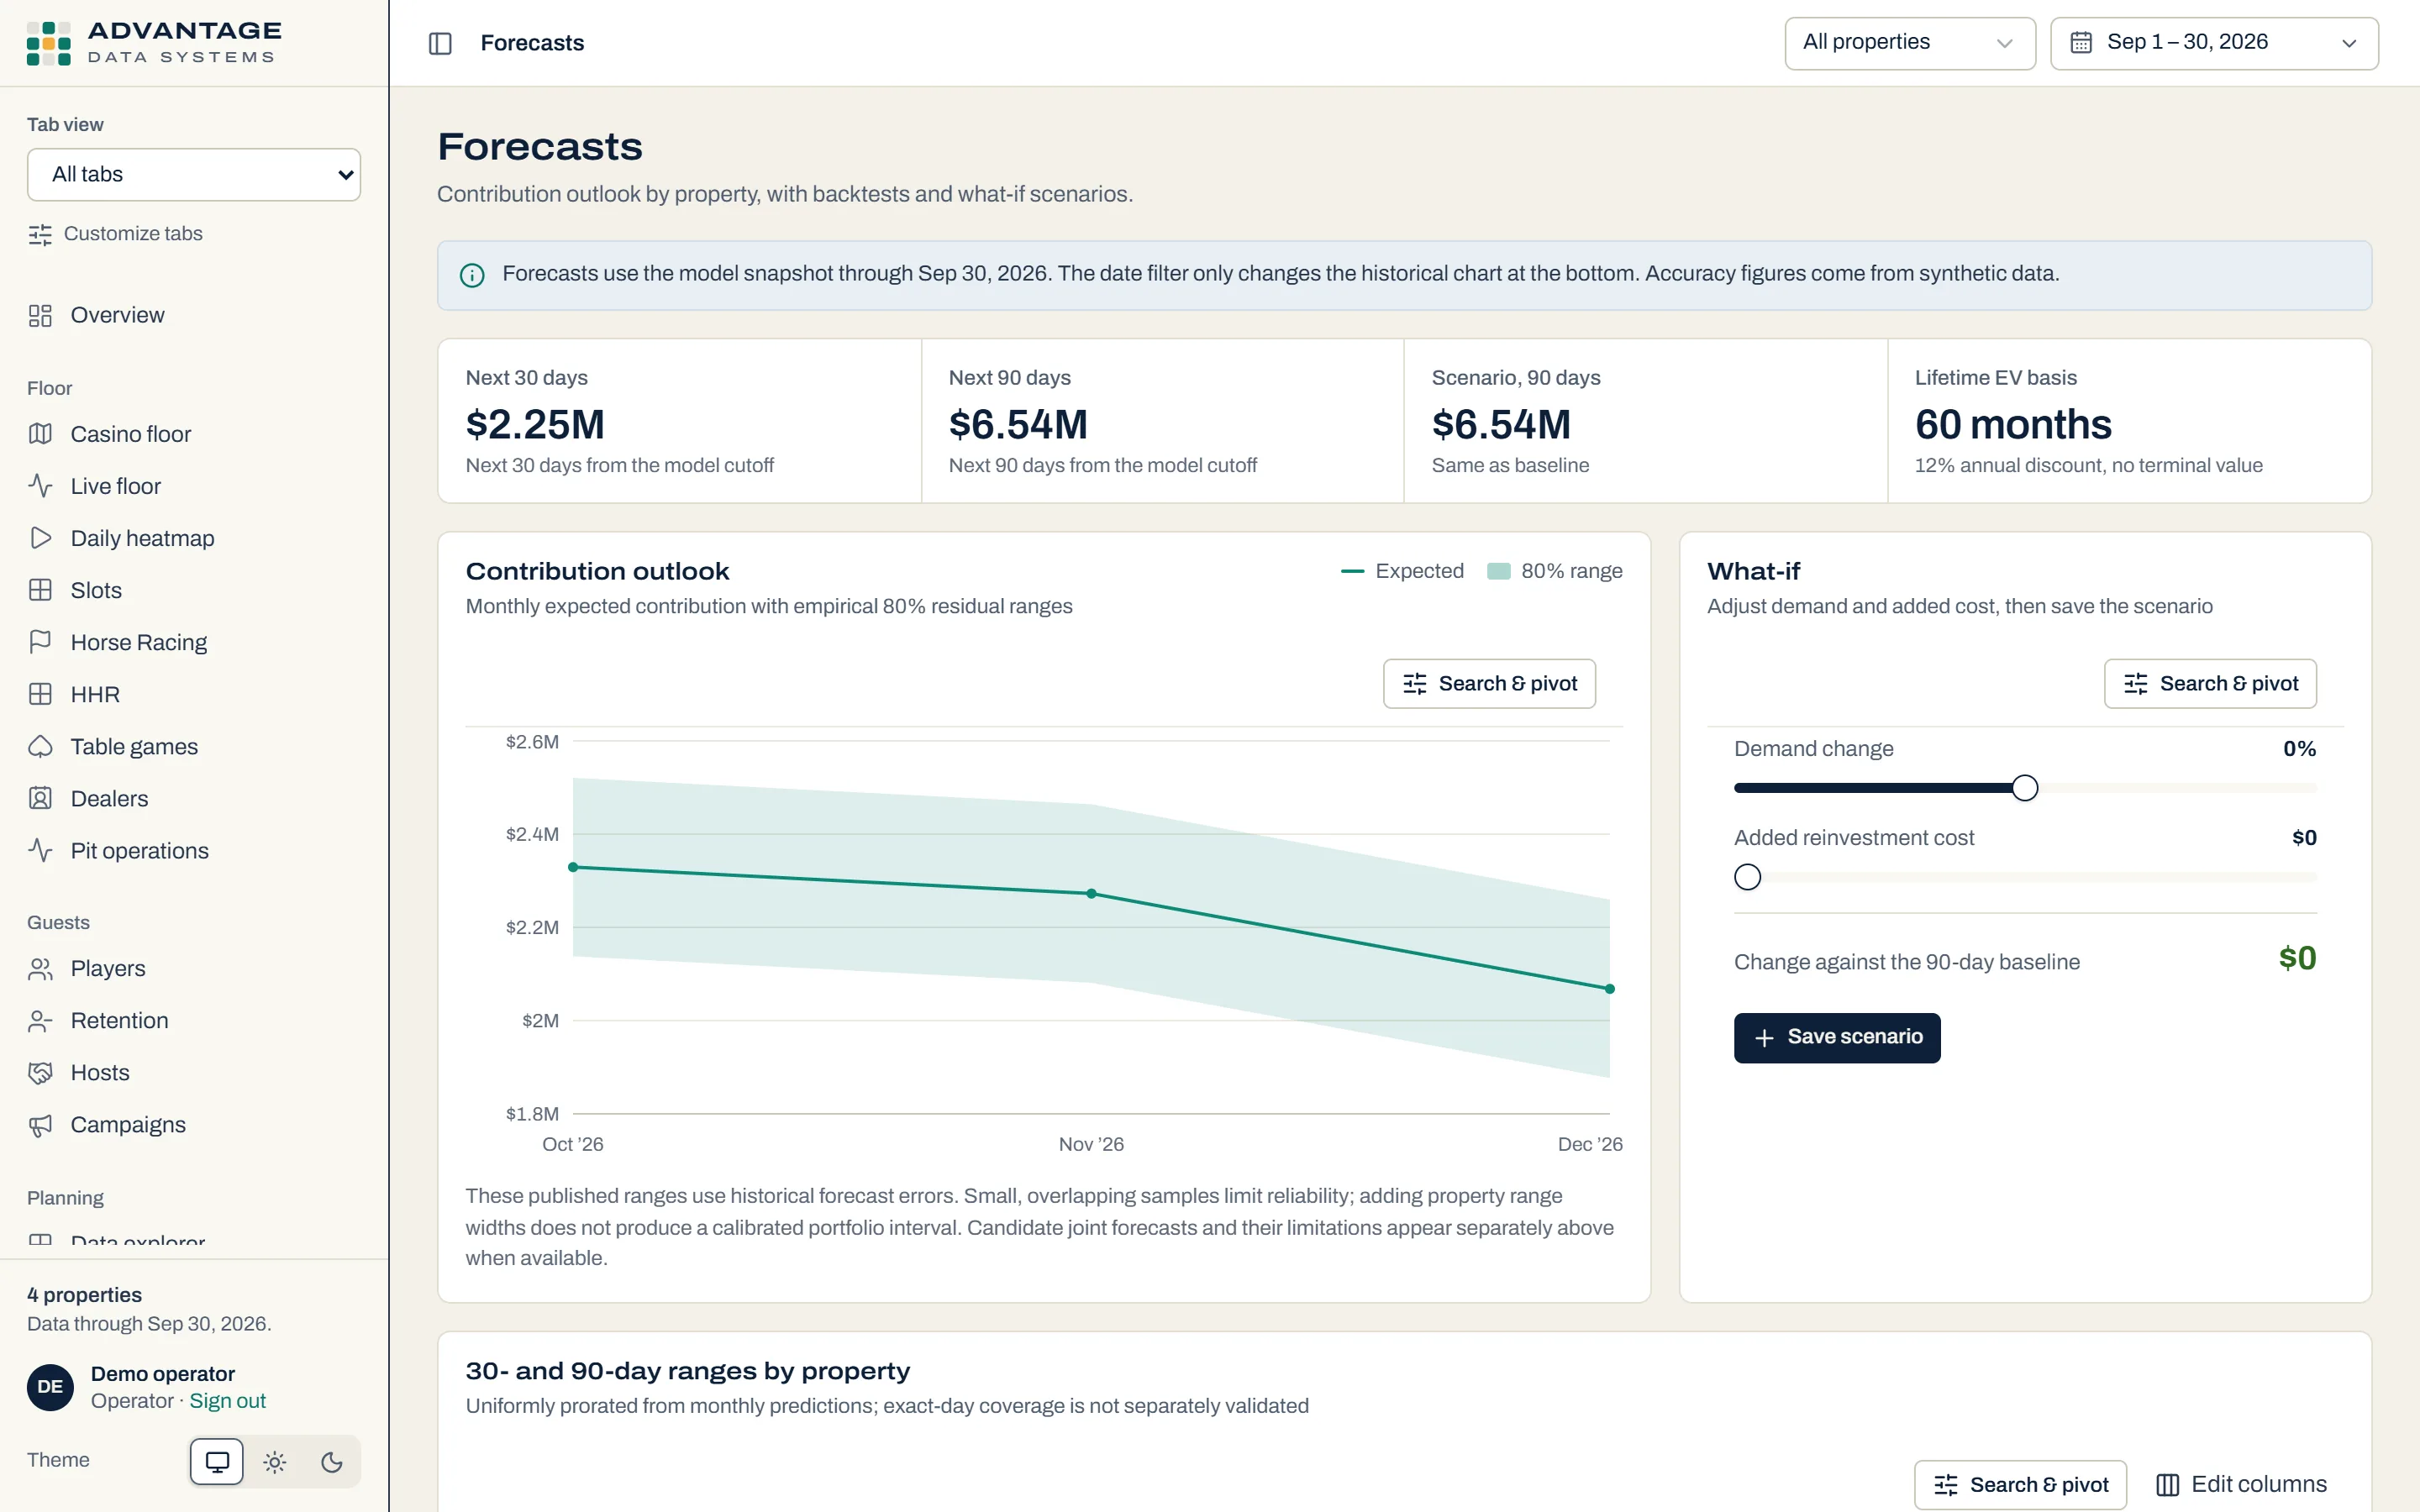The image size is (2420, 1512).
Task: Click the Added reinvestment cost slider handle
Action: coord(1747,877)
